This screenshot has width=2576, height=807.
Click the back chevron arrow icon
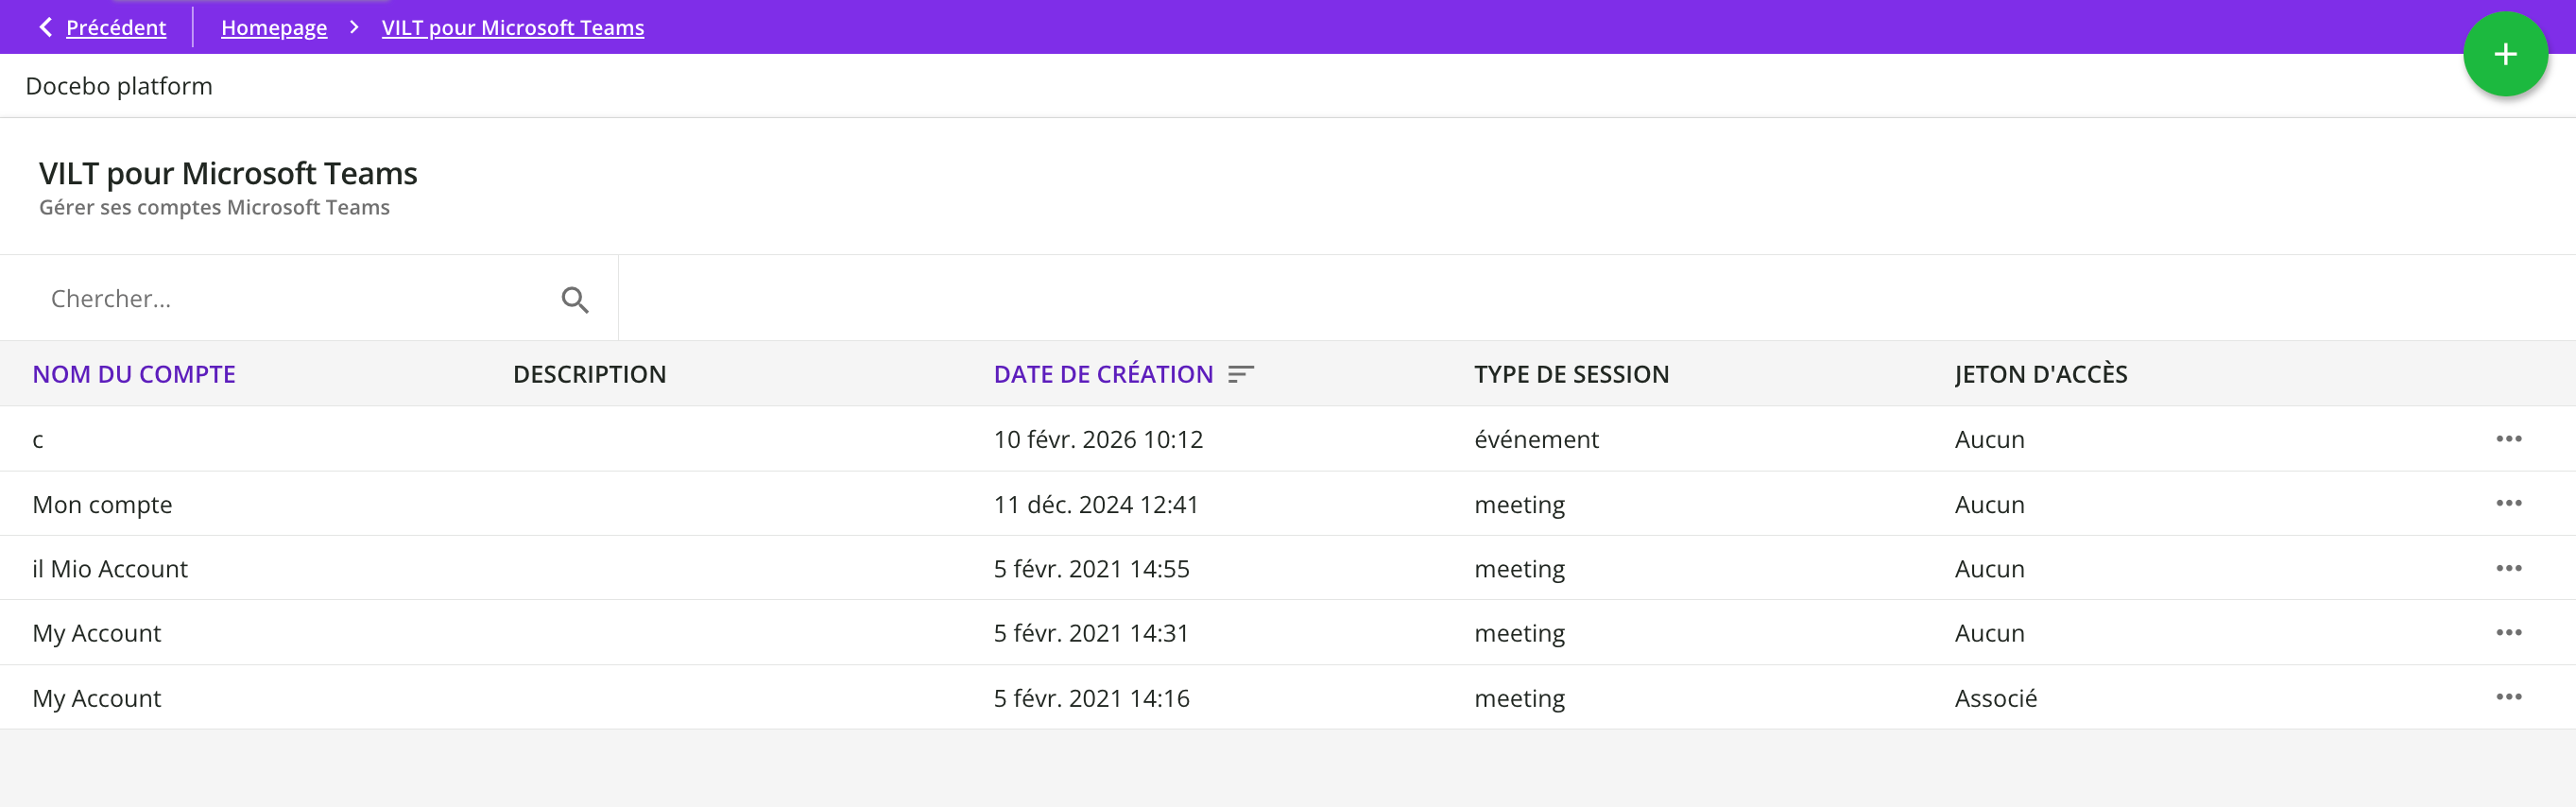click(x=45, y=27)
